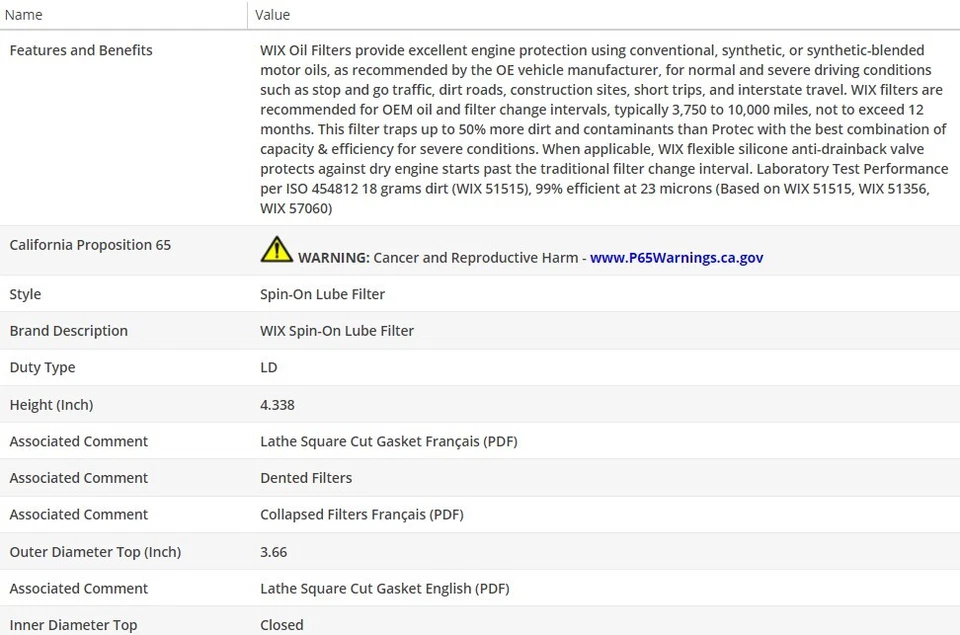Click the California Proposition 65 label
The image size is (960, 635).
click(x=90, y=245)
